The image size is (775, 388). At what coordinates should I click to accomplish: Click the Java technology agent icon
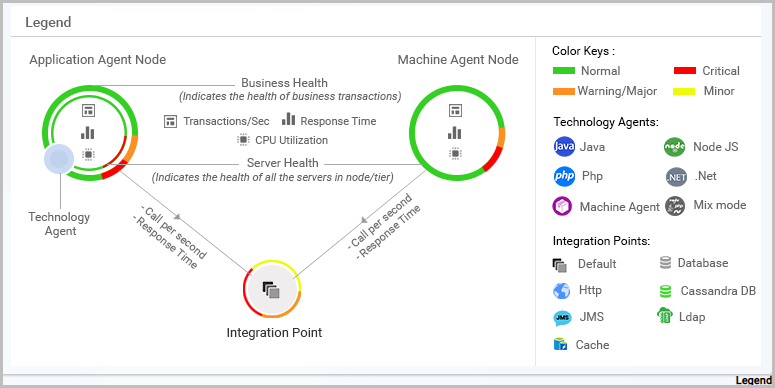[x=564, y=147]
